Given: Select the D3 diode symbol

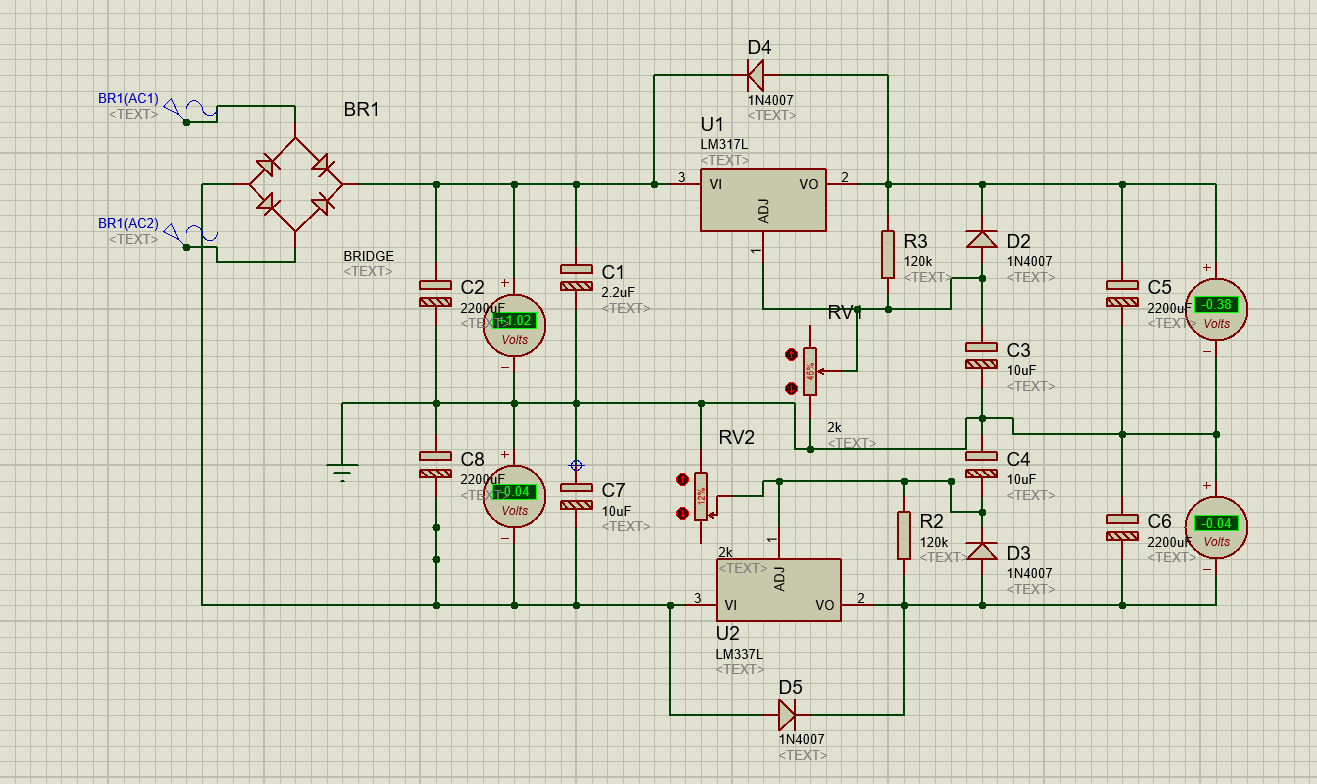Looking at the screenshot, I should coord(982,551).
